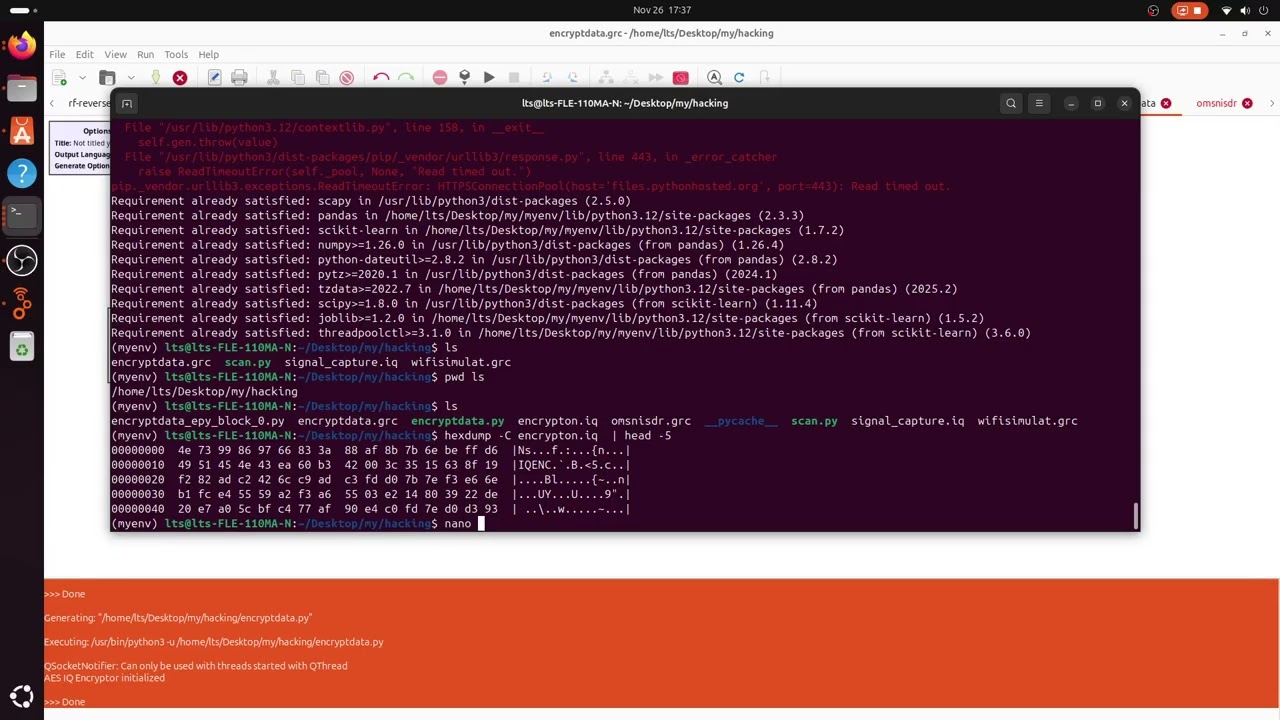
Task: Click terminal search magnifier icon
Action: click(x=1011, y=103)
